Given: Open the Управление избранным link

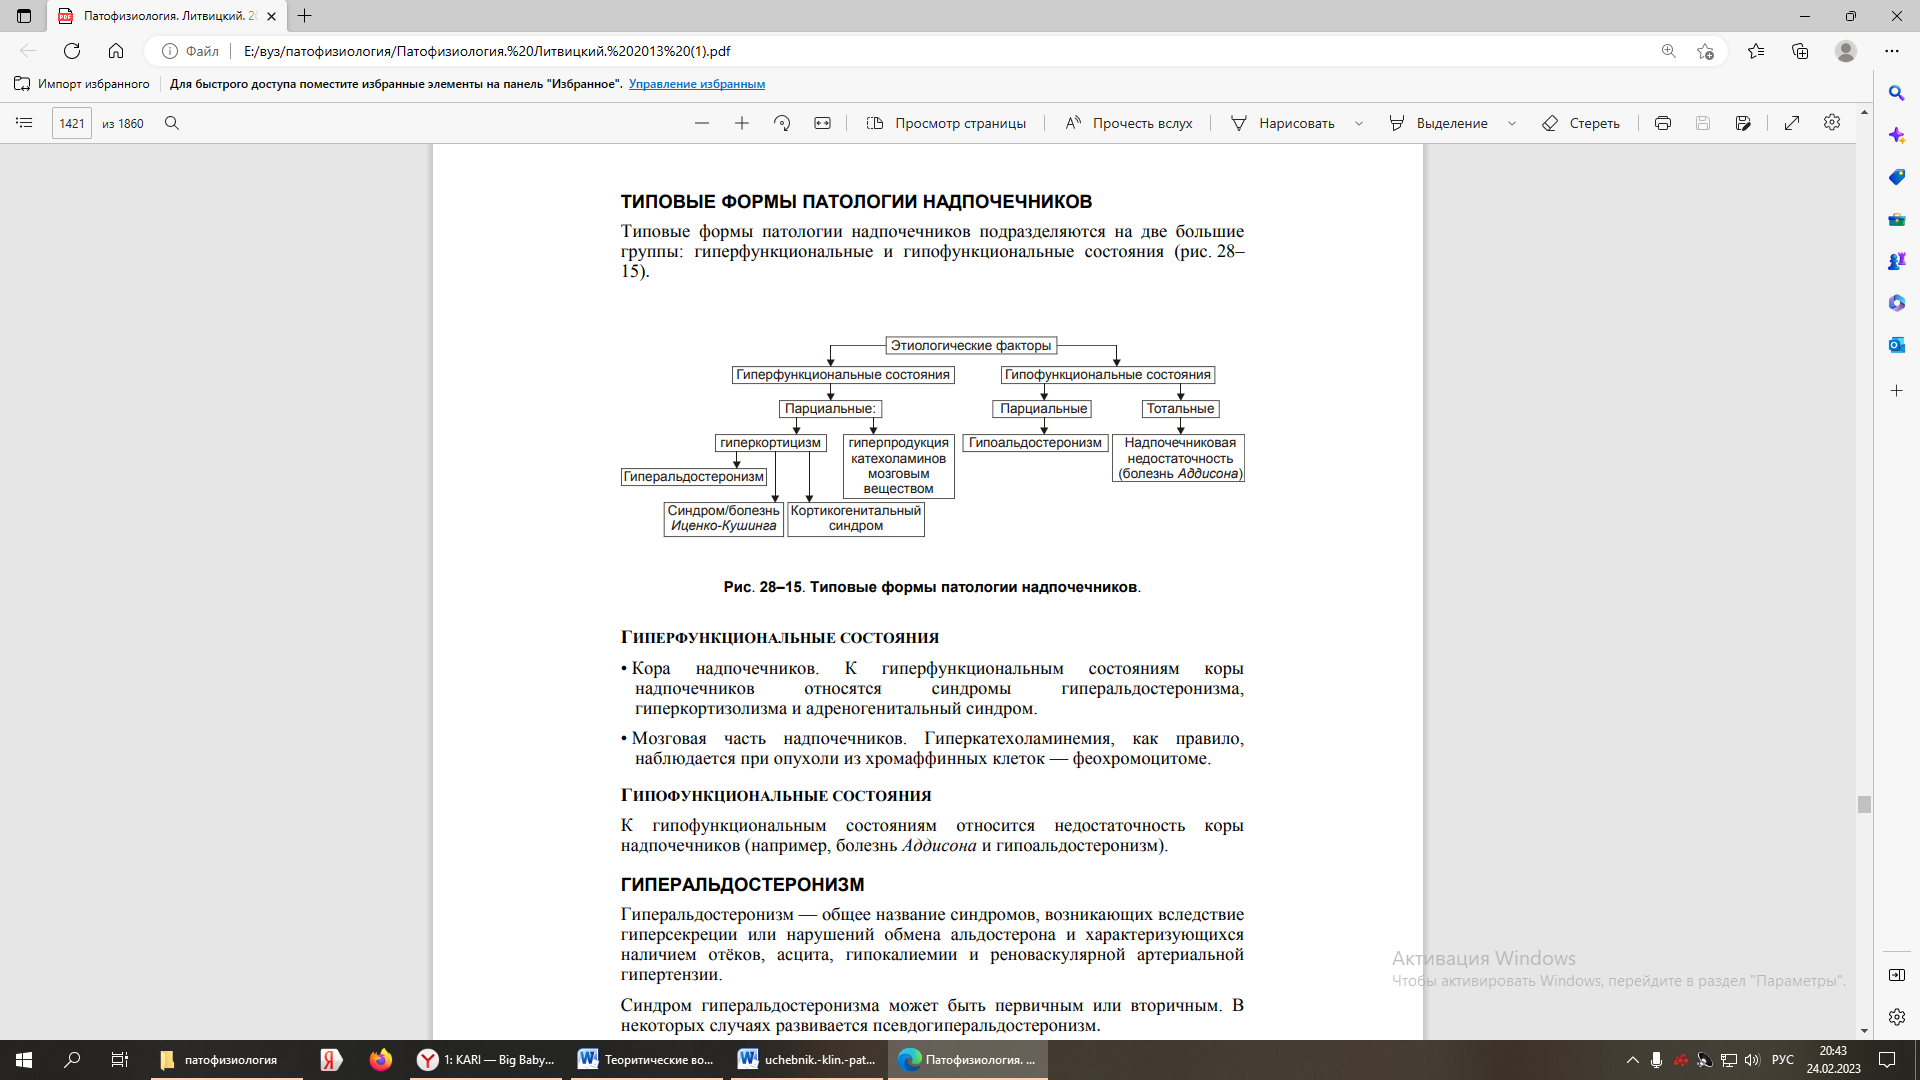Looking at the screenshot, I should (x=697, y=84).
